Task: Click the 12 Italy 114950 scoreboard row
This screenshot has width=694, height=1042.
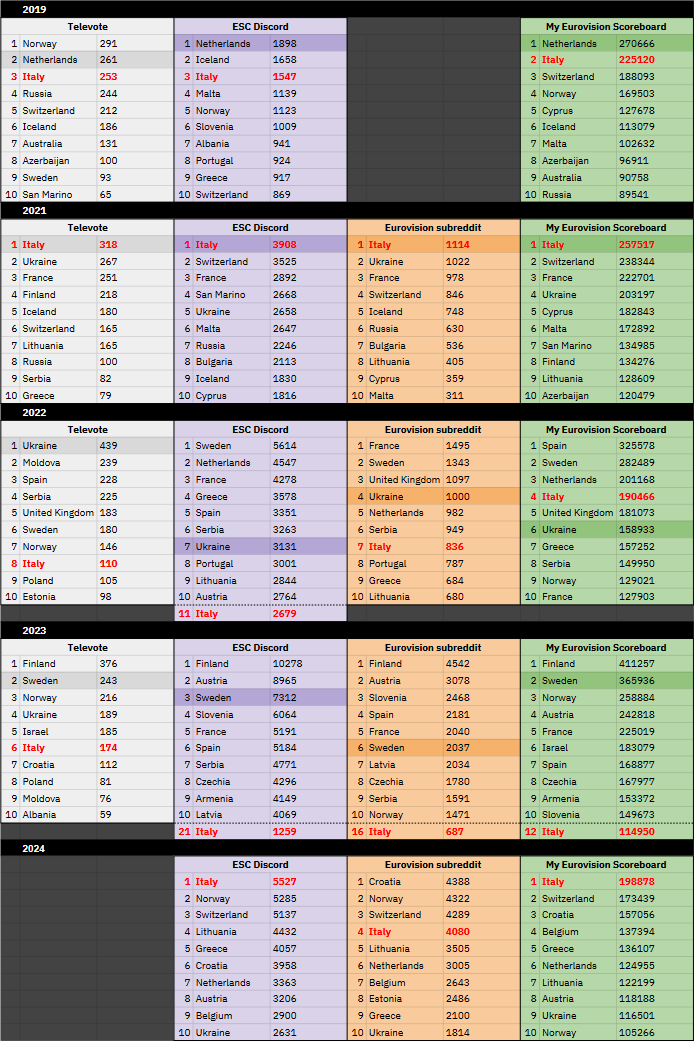Action: [x=607, y=832]
